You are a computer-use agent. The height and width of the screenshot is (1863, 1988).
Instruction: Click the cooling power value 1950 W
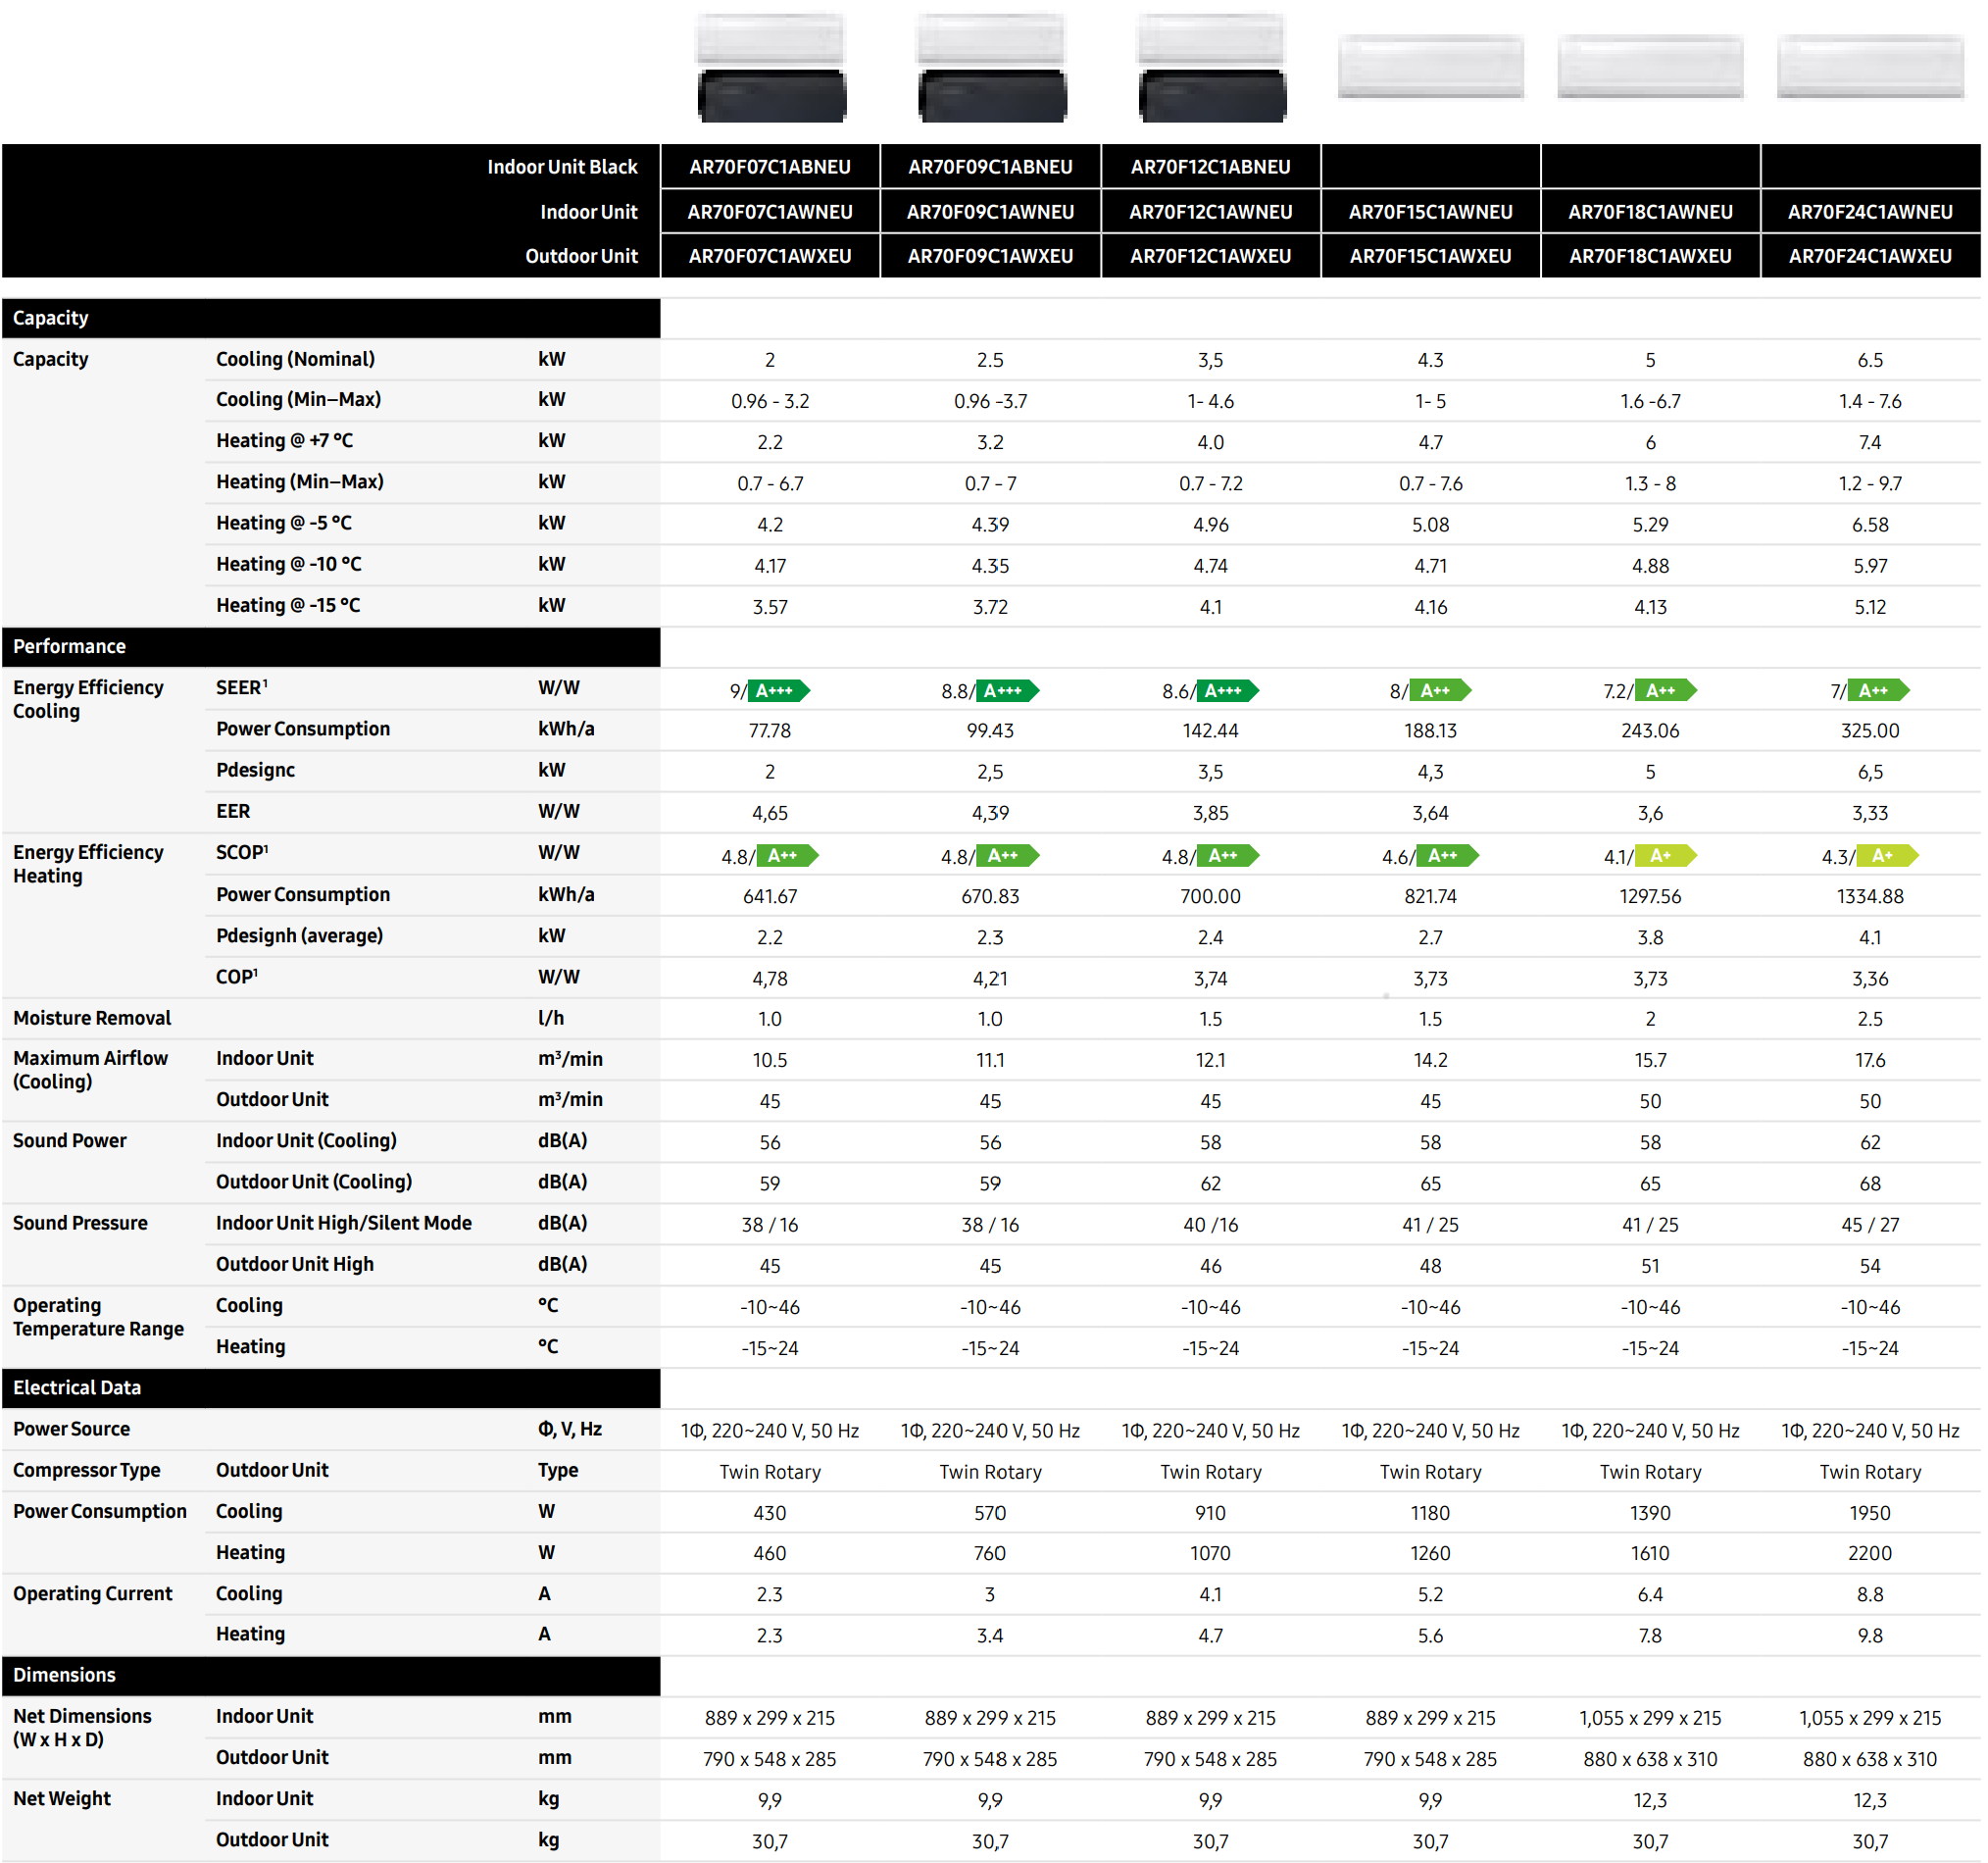1871,1513
